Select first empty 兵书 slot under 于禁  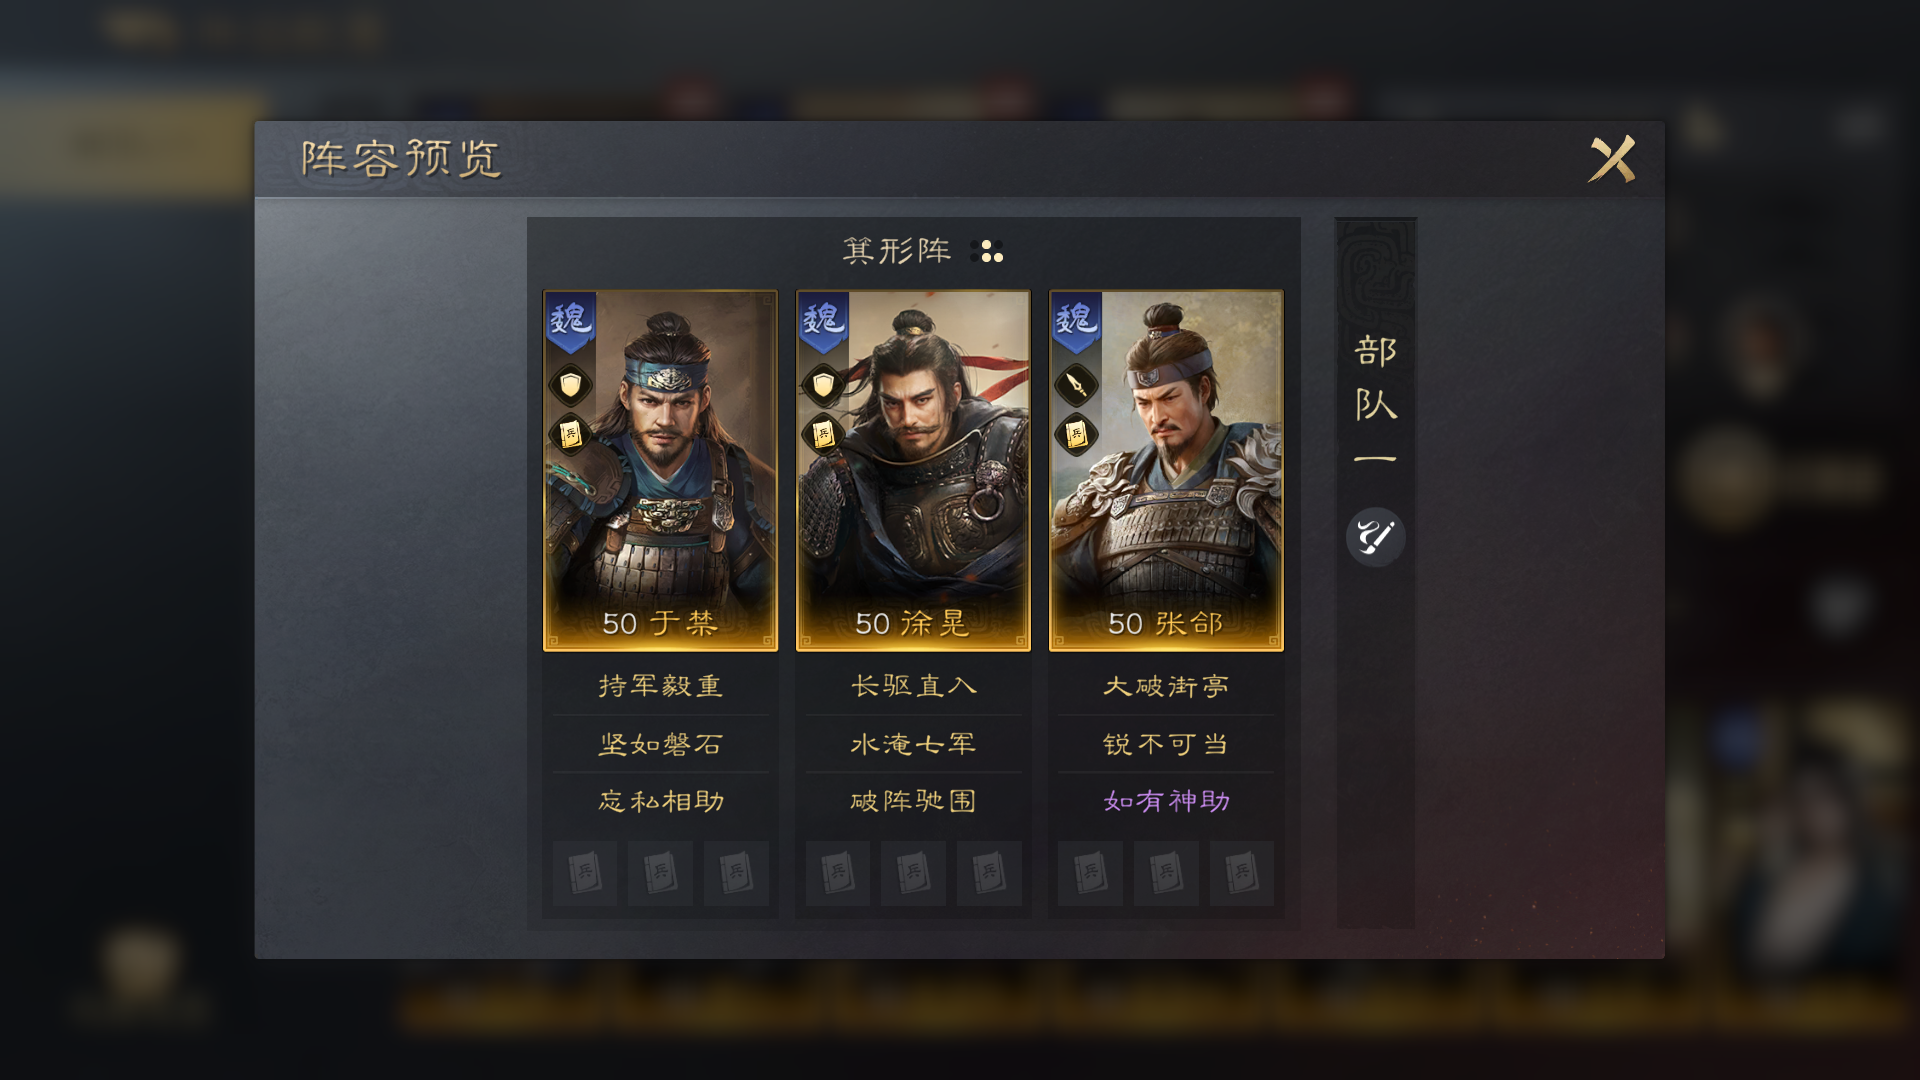click(585, 873)
